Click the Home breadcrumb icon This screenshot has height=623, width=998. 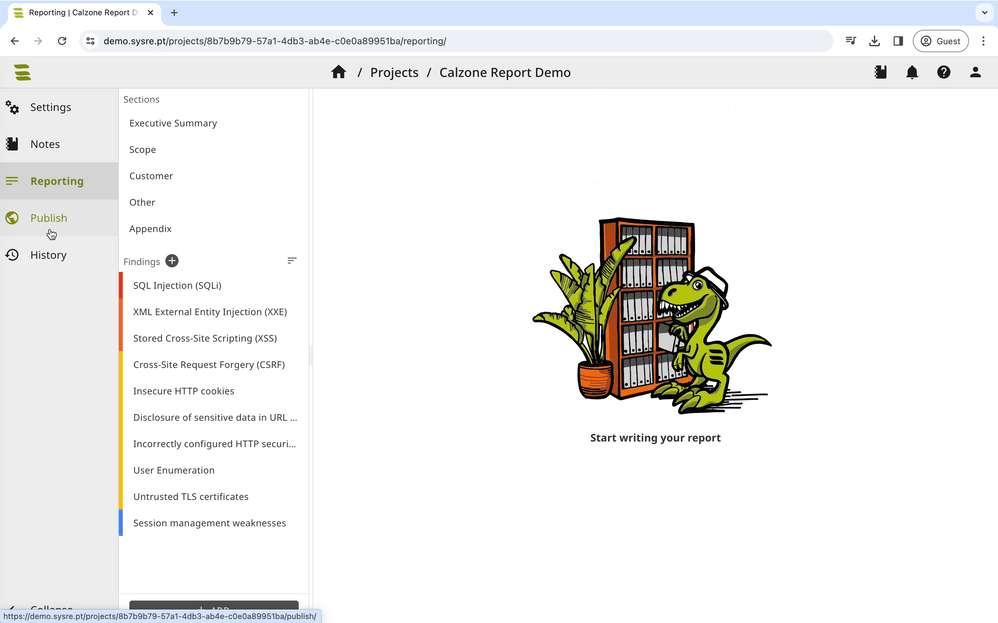point(338,72)
